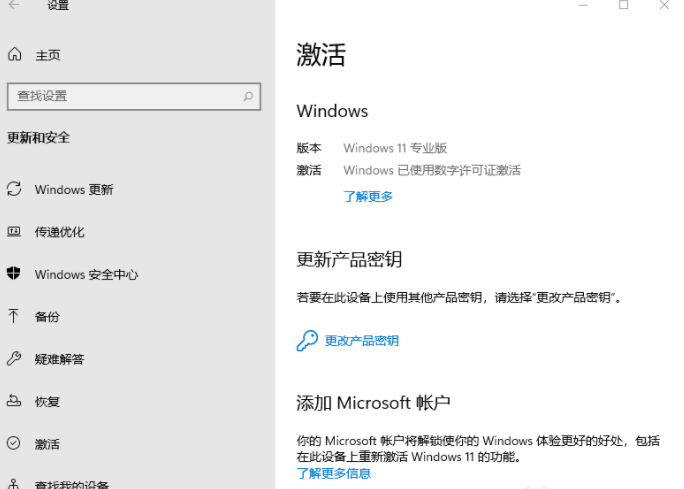Image resolution: width=684 pixels, height=489 pixels.
Task: Click the 了解更多 link under activation status
Action: coord(368,197)
